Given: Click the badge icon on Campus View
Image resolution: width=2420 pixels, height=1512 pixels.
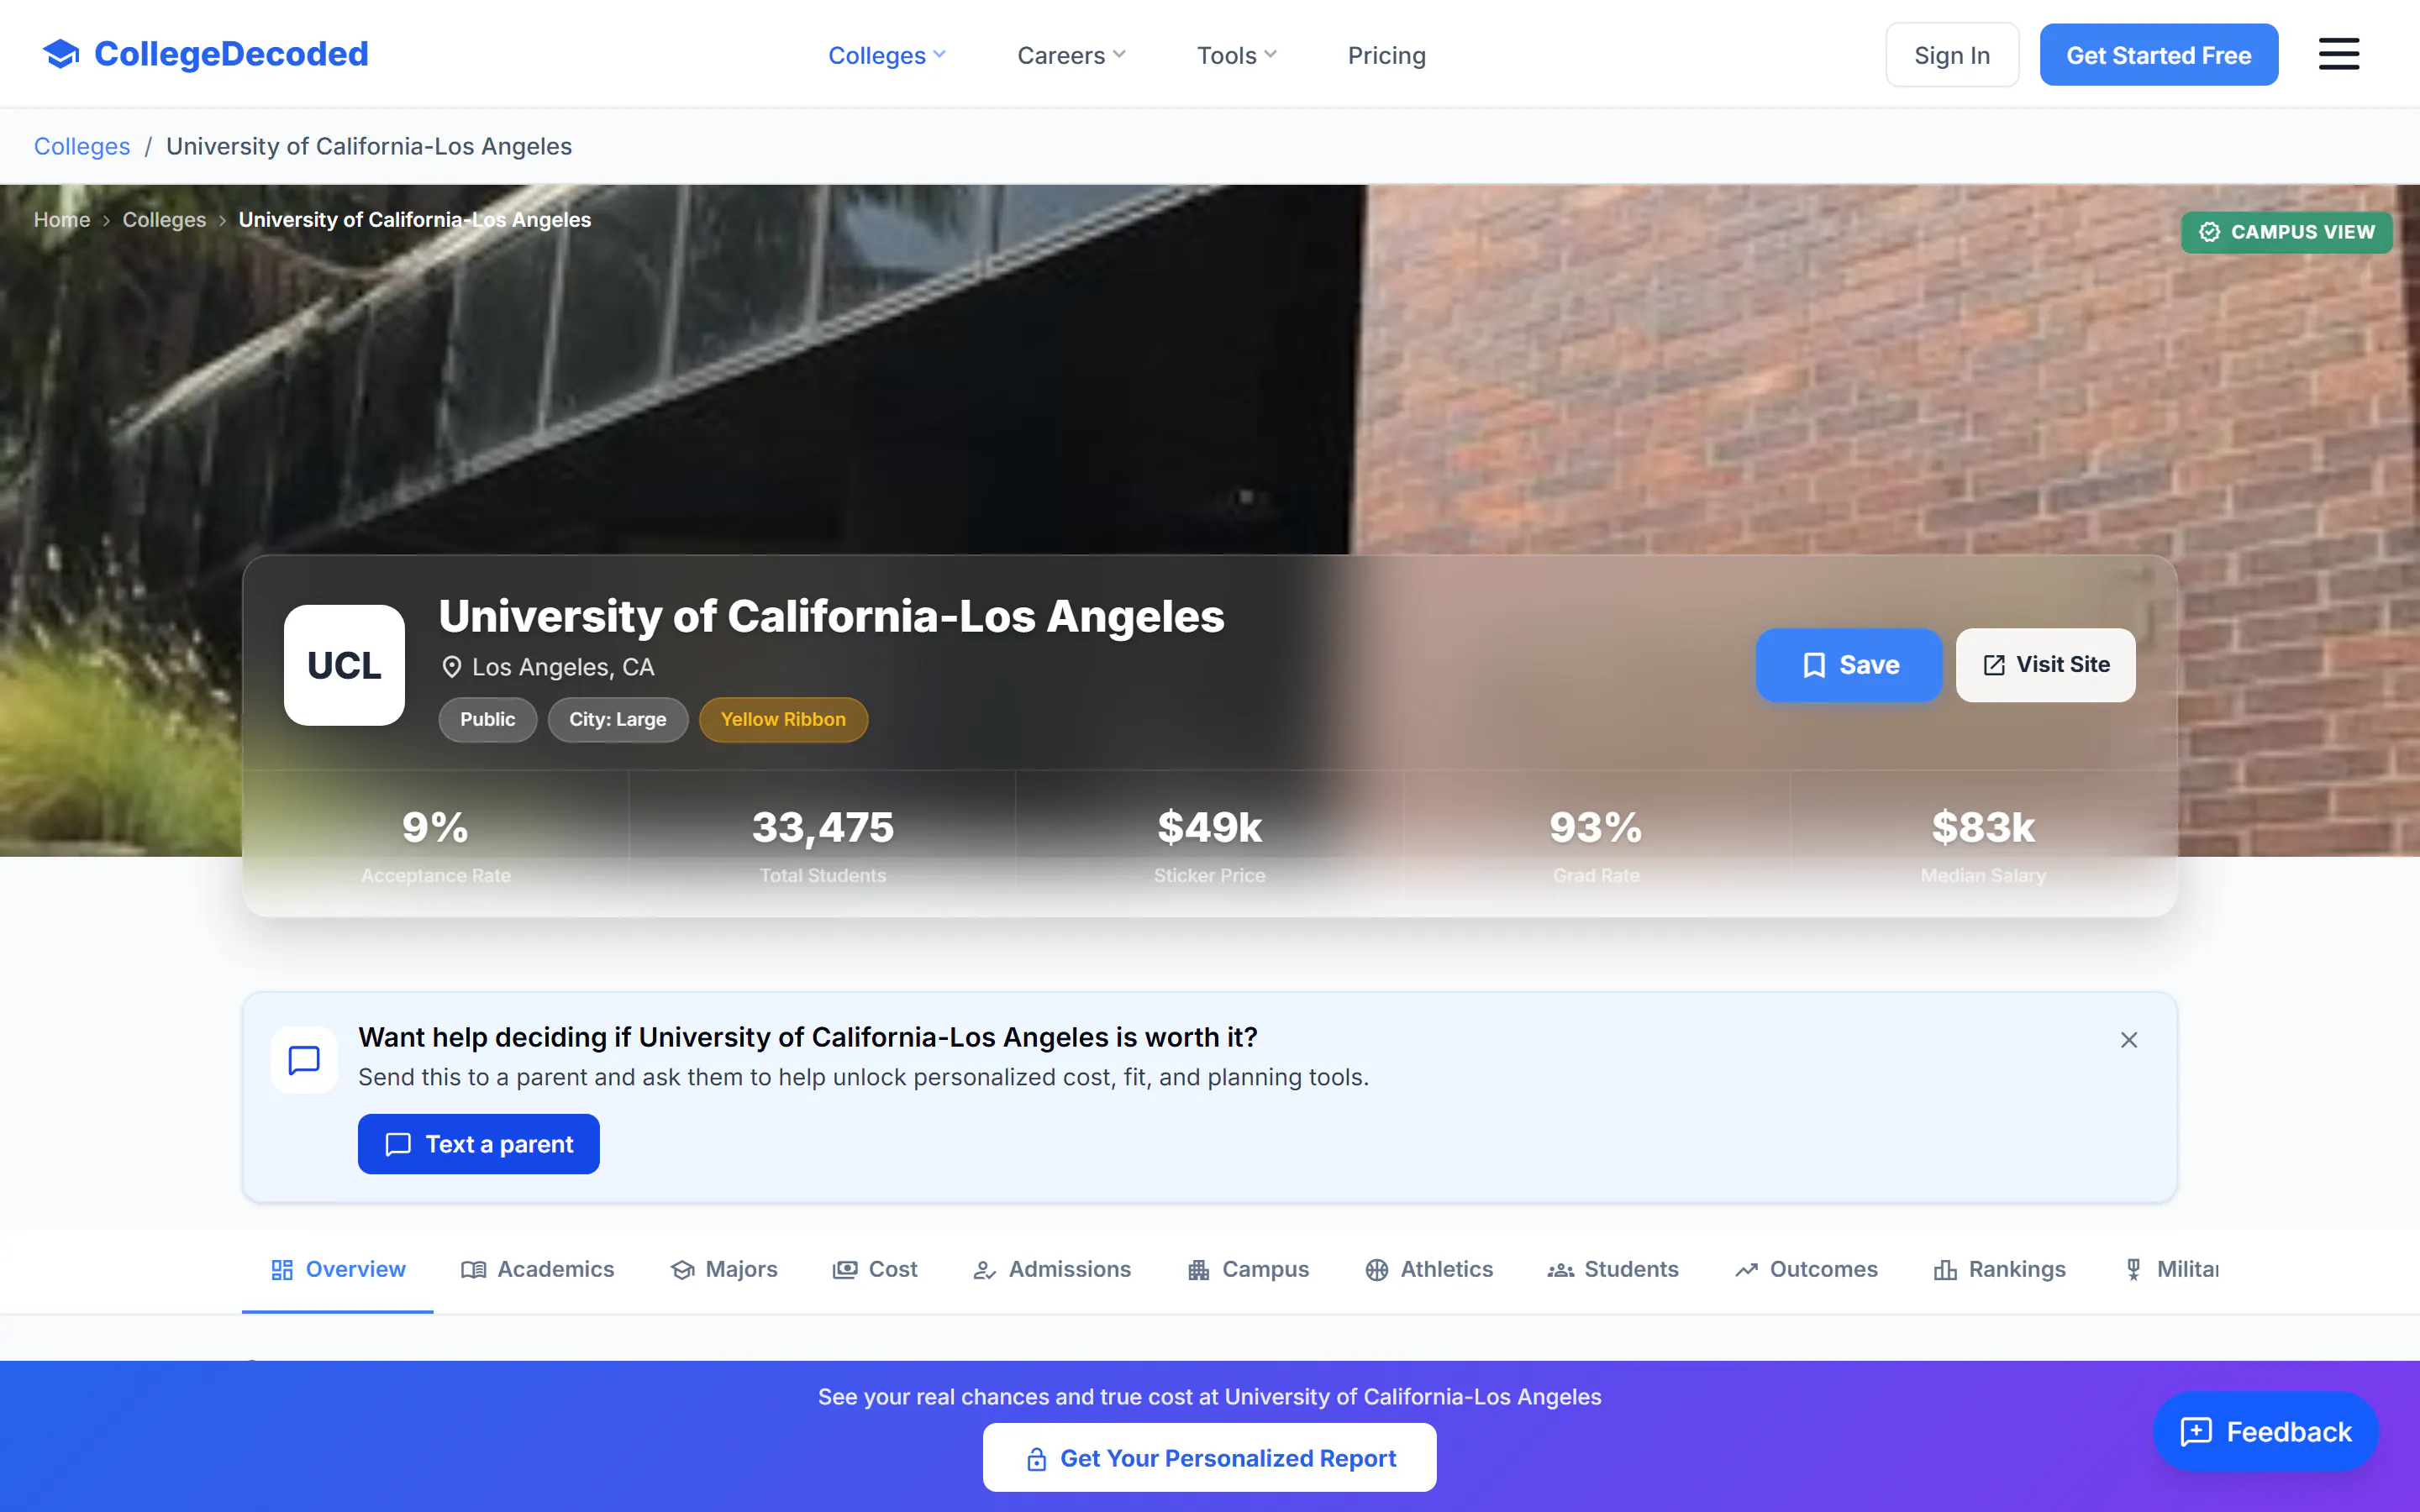Looking at the screenshot, I should (2210, 232).
